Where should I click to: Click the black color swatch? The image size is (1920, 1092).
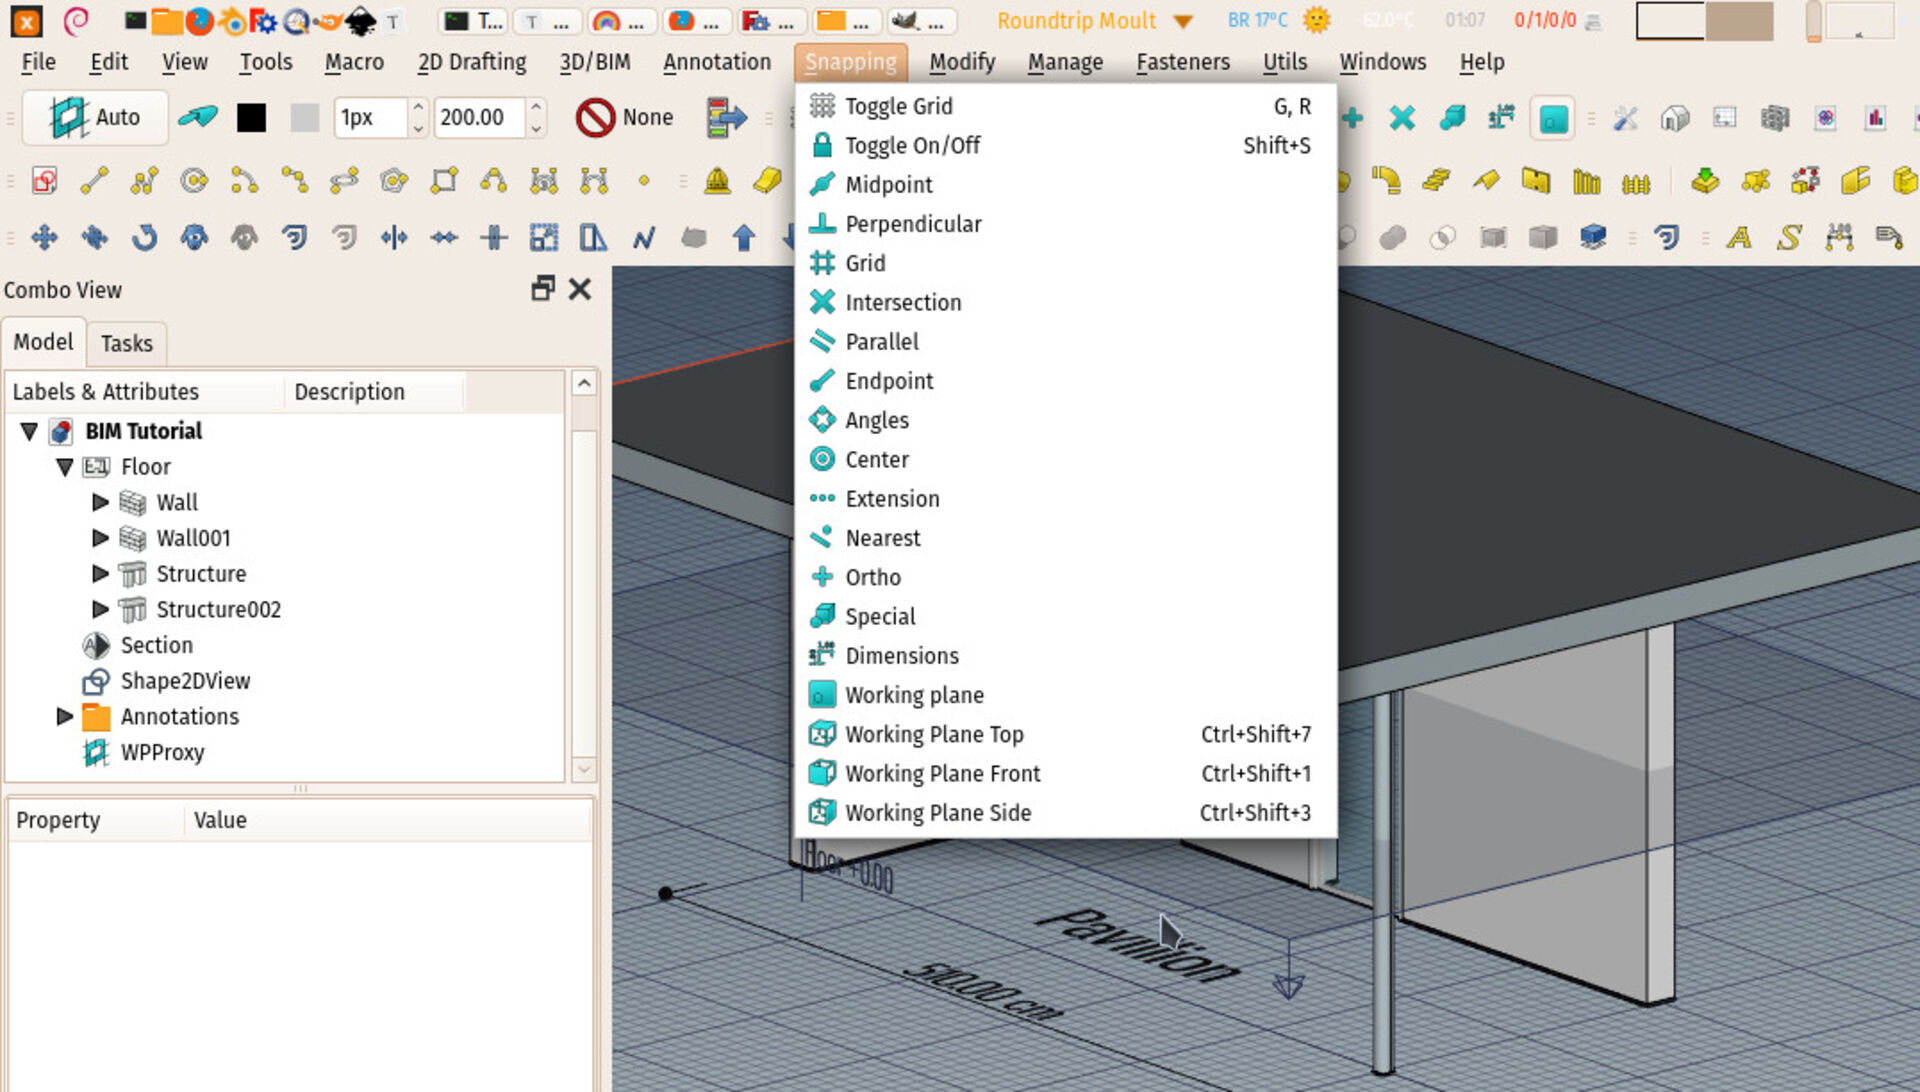251,117
